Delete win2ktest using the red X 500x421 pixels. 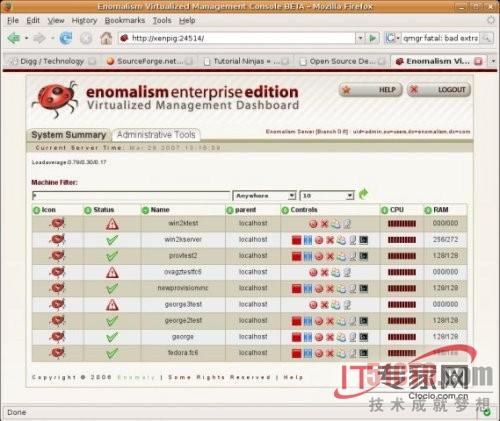(324, 224)
